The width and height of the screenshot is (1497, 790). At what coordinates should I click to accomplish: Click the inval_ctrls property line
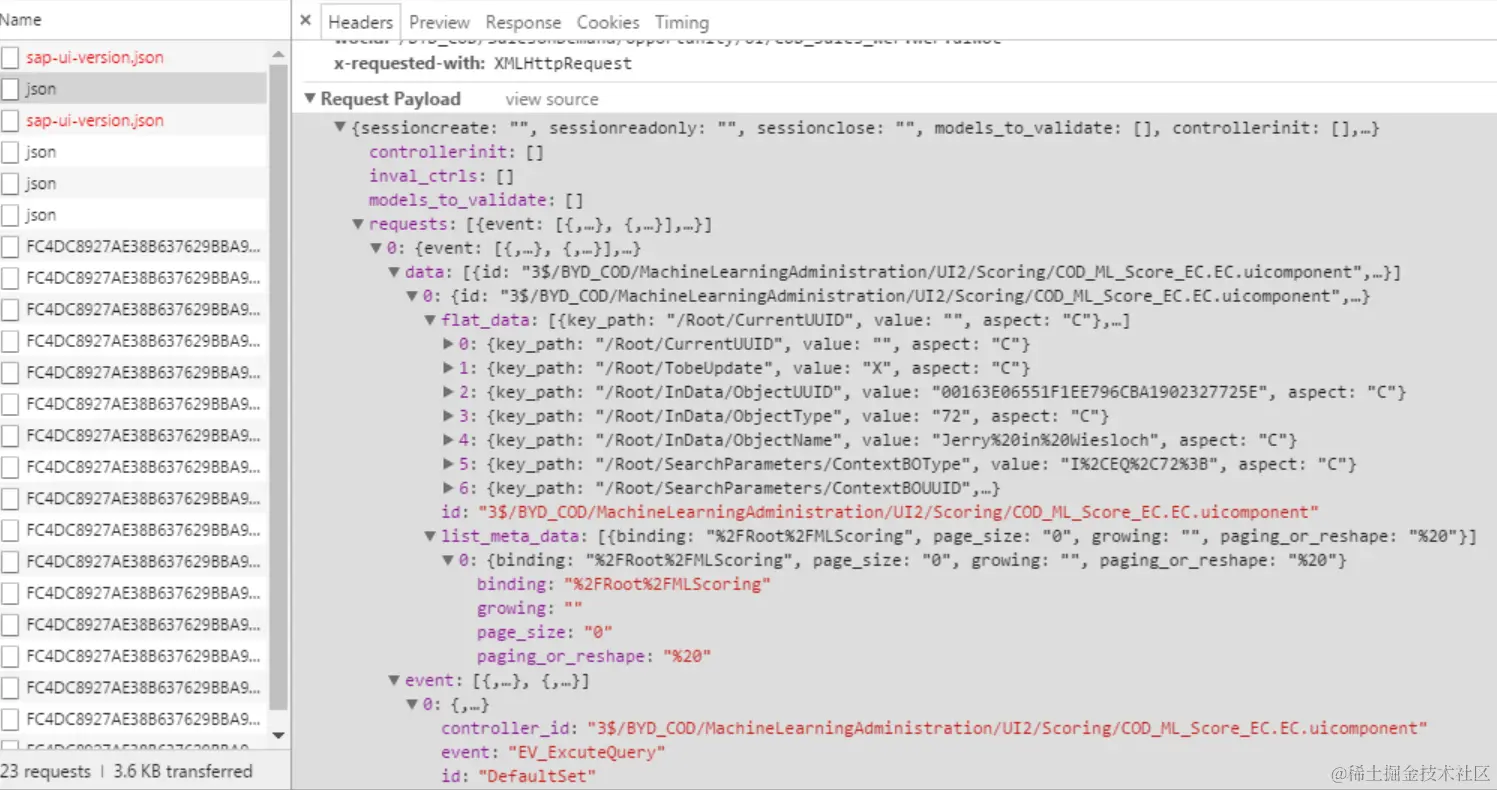(x=441, y=176)
